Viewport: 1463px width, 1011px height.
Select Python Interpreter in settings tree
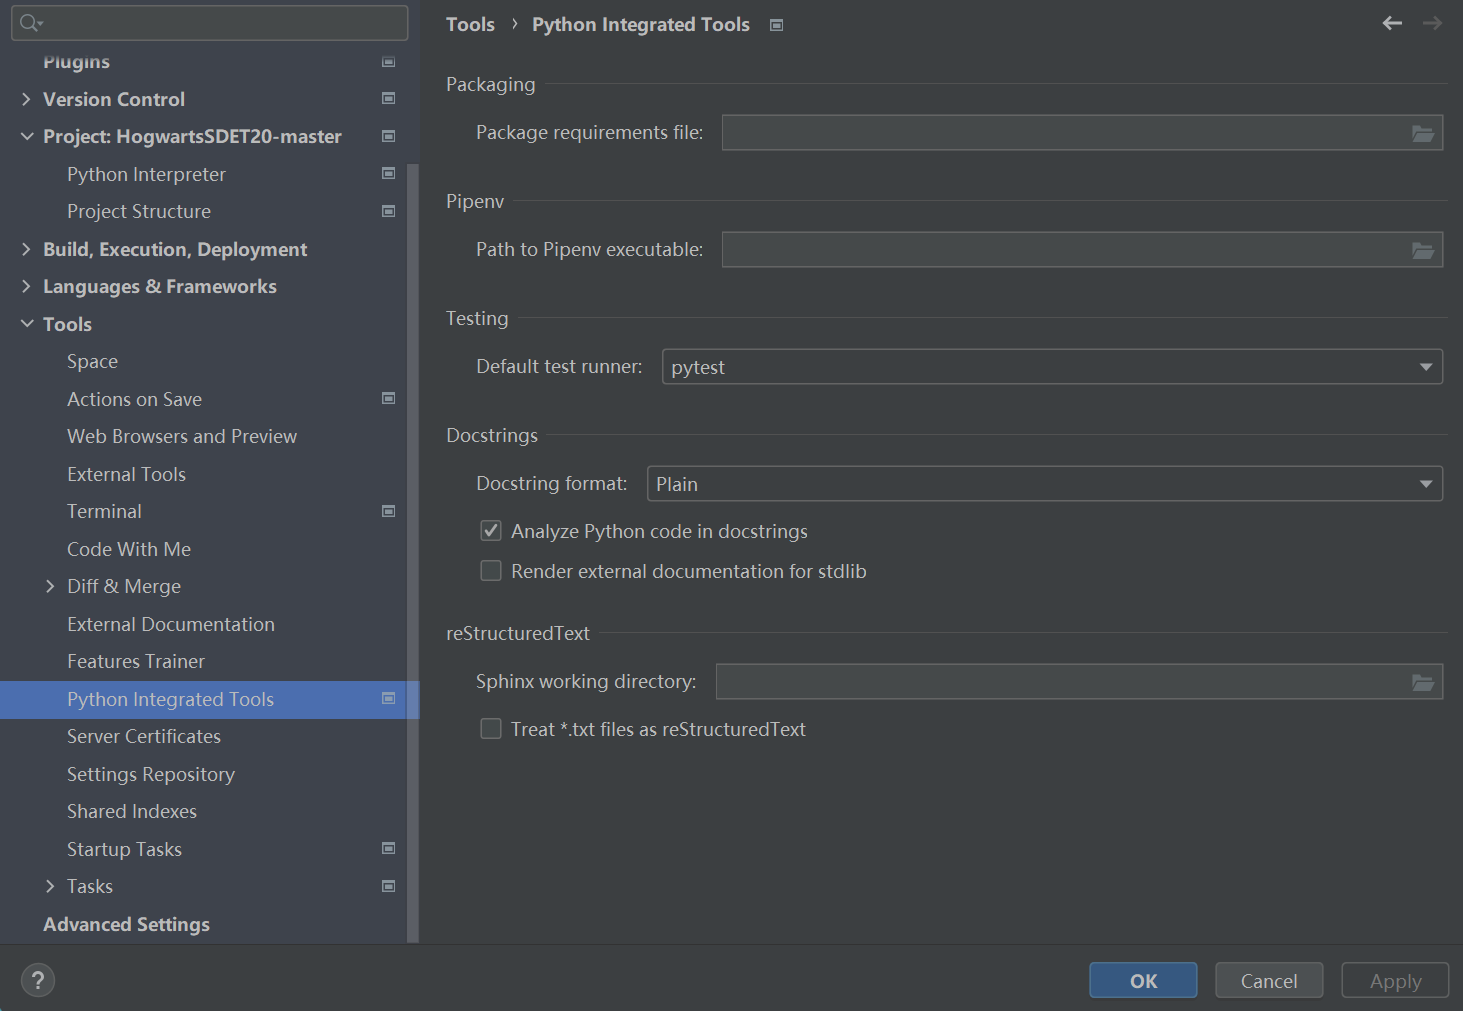pos(146,174)
